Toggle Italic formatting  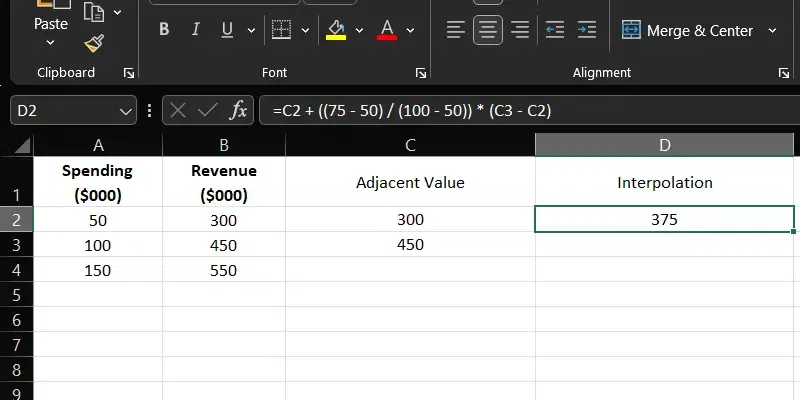pos(195,30)
